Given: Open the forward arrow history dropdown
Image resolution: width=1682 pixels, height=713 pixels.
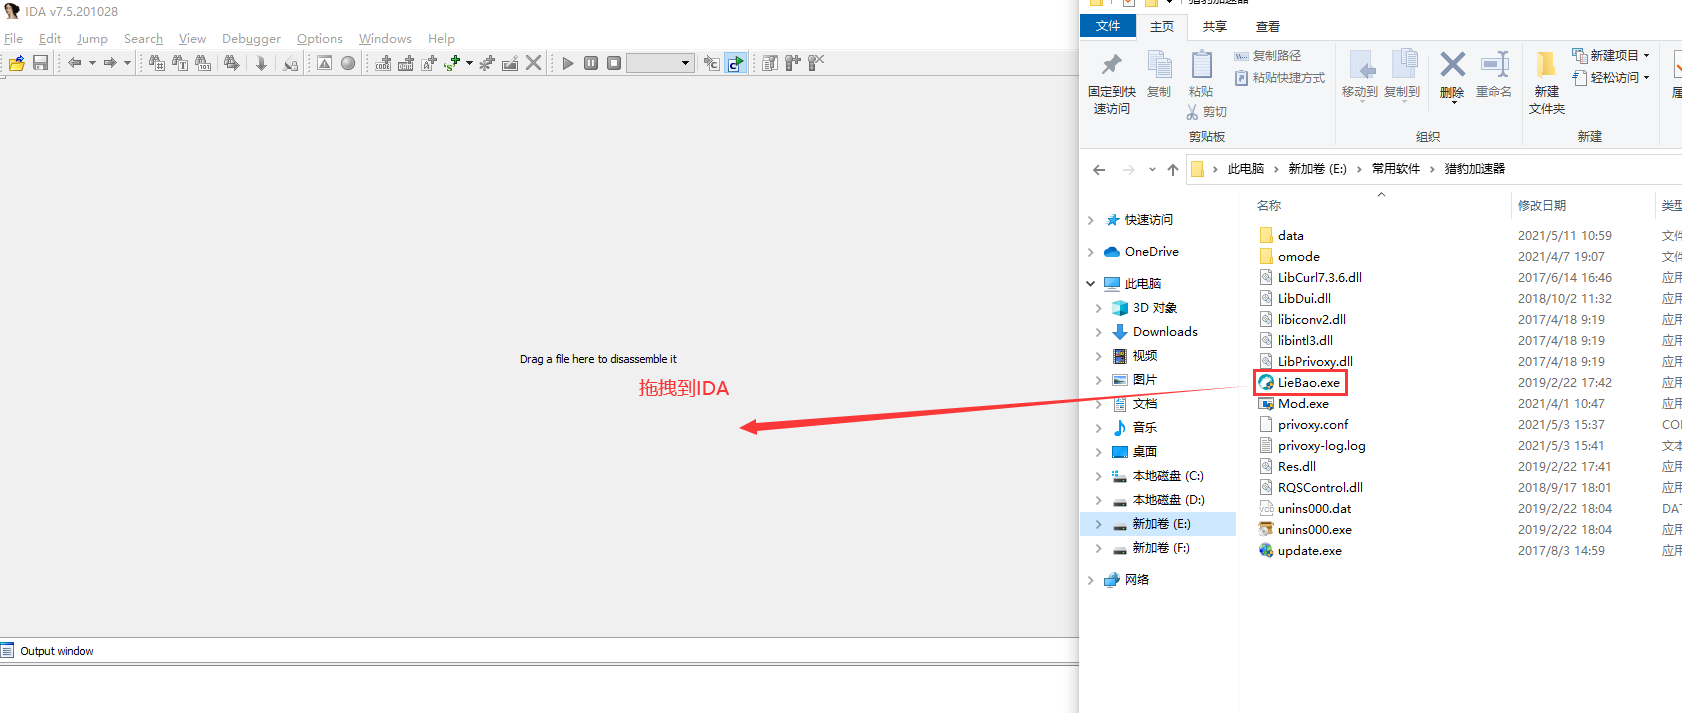Looking at the screenshot, I should (x=127, y=63).
